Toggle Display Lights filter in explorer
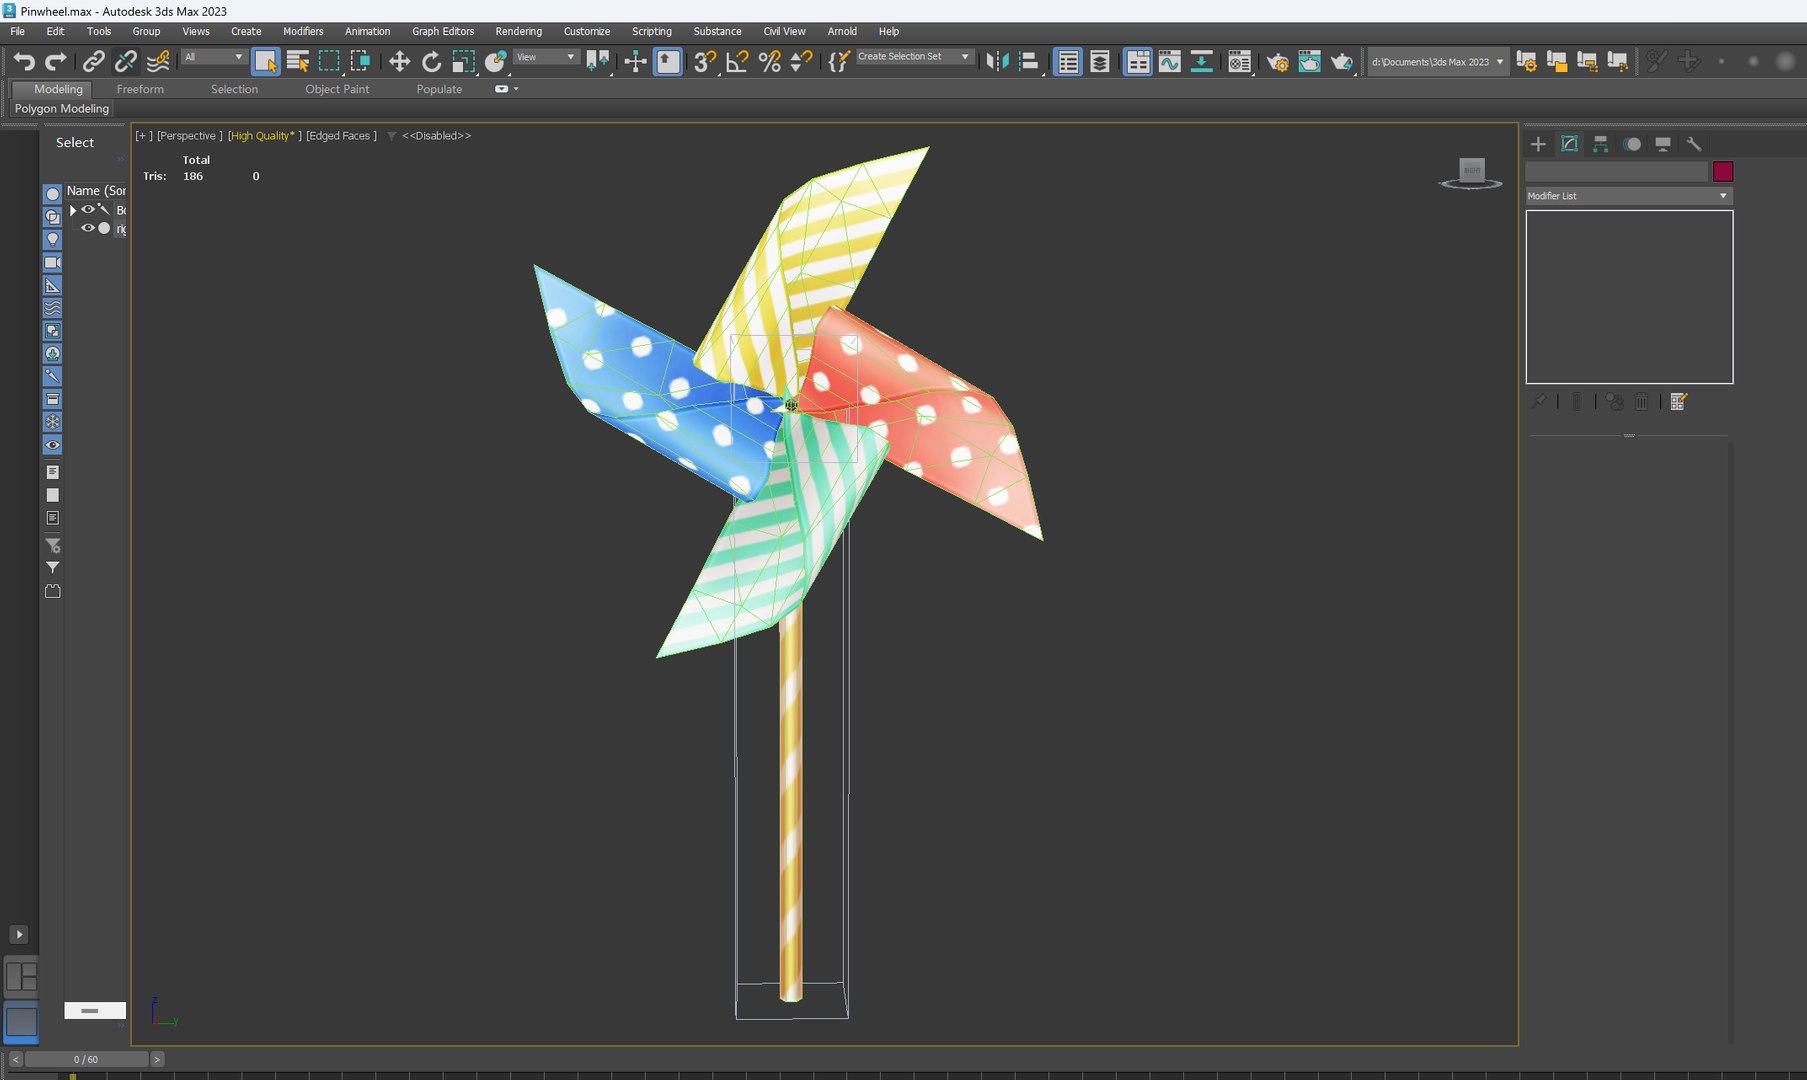Screen dimensions: 1807x1080 (x=53, y=240)
